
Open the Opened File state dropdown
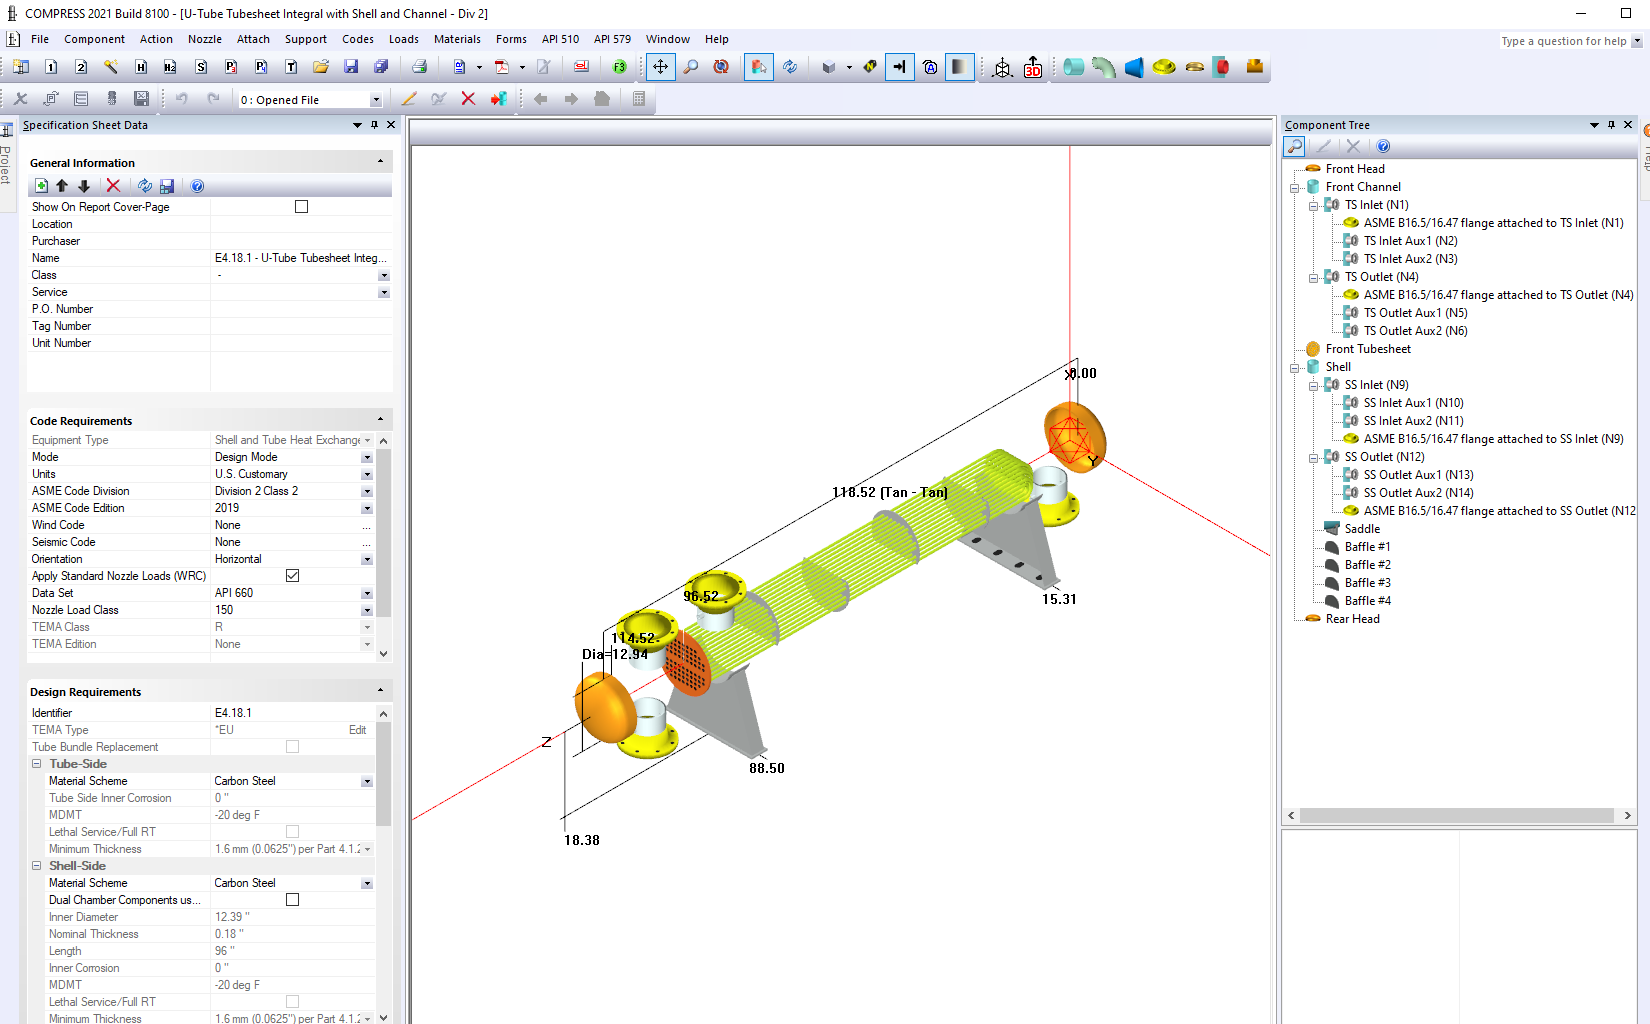[x=376, y=100]
